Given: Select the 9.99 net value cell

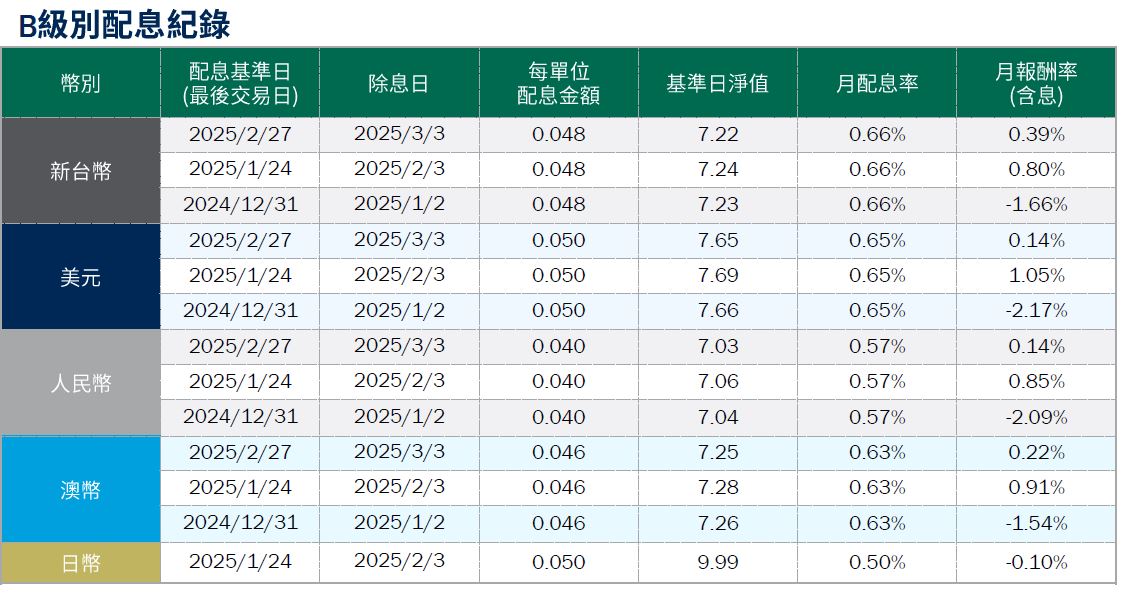Looking at the screenshot, I should click(x=717, y=563).
